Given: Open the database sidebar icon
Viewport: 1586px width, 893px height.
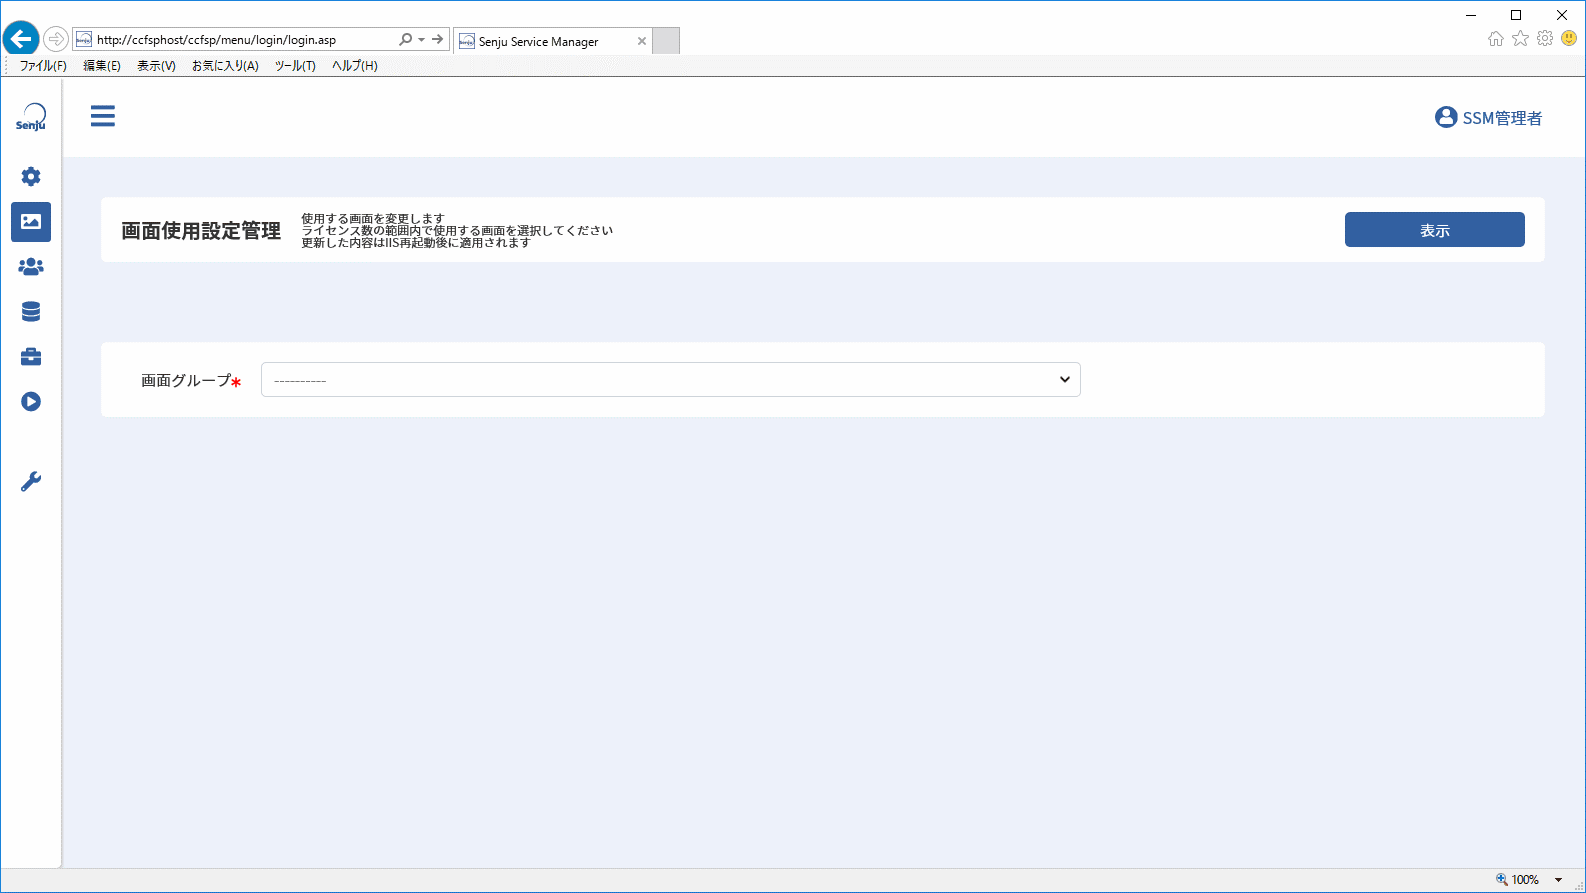Looking at the screenshot, I should (31, 312).
